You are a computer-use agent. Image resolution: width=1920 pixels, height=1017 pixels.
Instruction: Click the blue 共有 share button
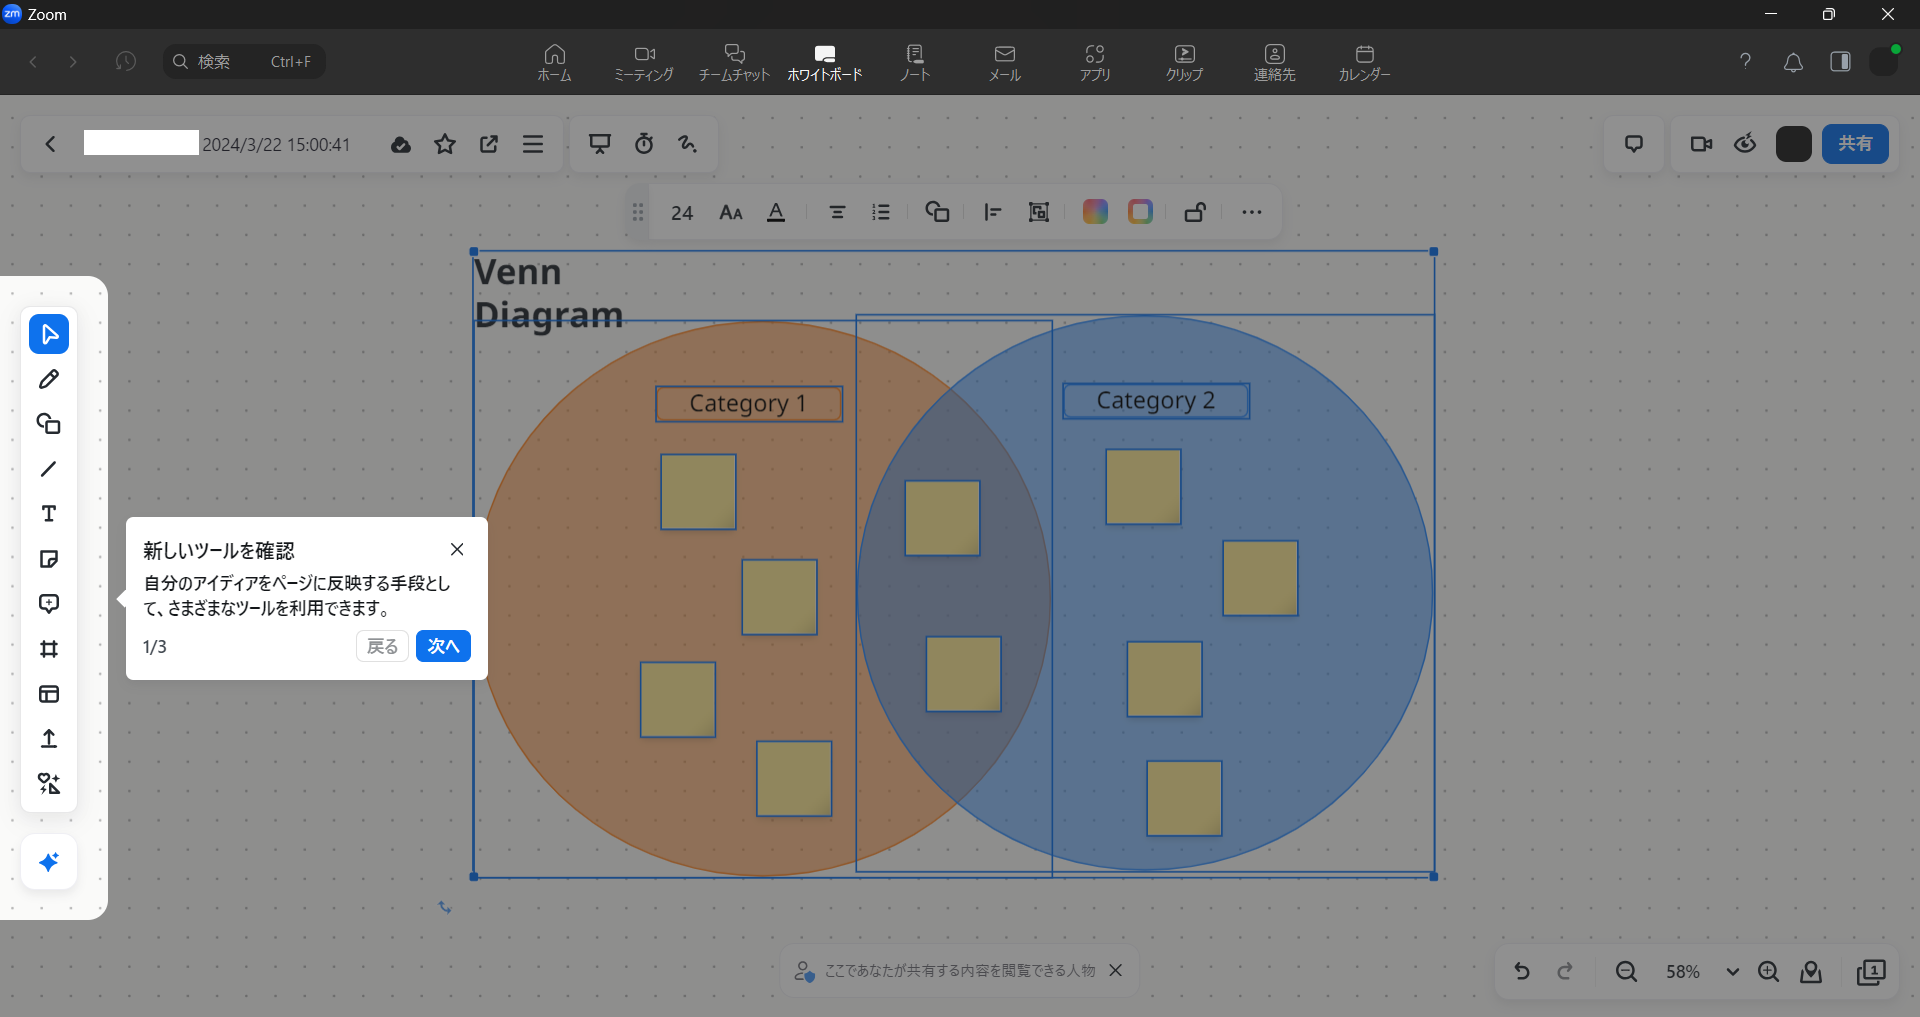coord(1855,144)
